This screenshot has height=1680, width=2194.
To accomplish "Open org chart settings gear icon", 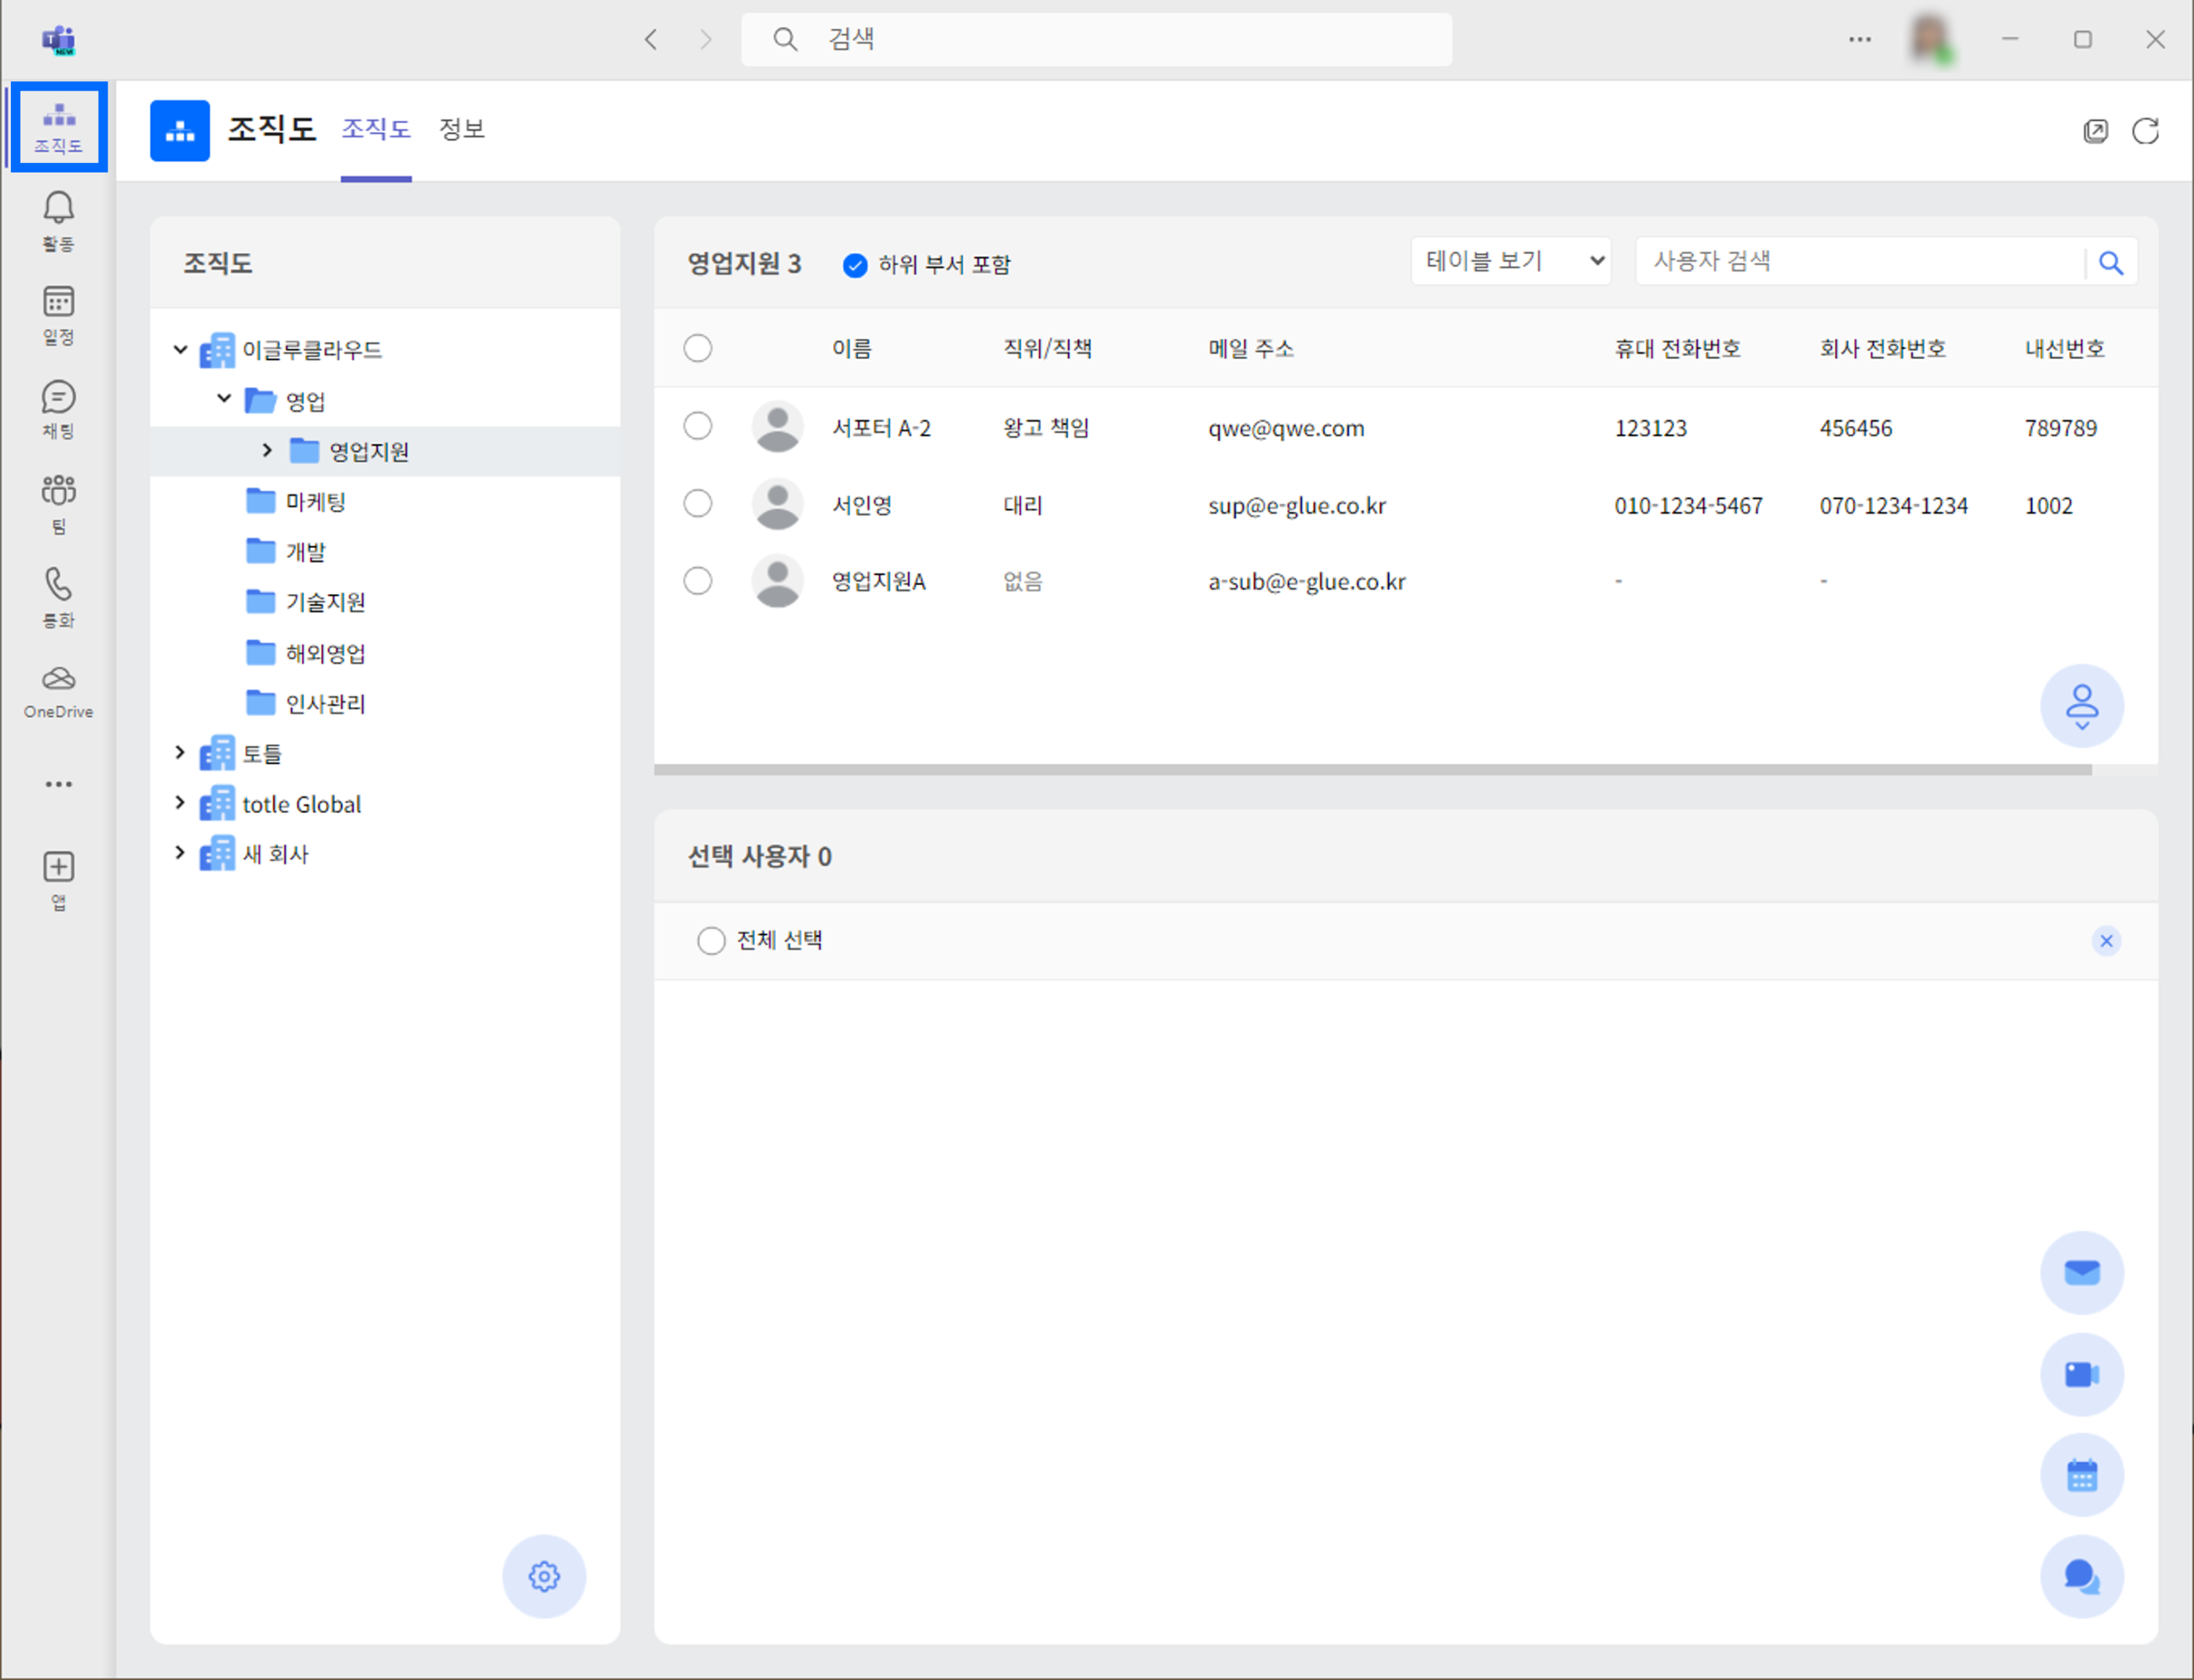I will (544, 1576).
